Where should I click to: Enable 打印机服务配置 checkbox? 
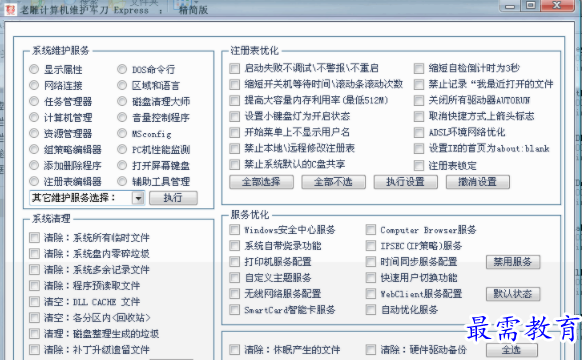pos(235,262)
